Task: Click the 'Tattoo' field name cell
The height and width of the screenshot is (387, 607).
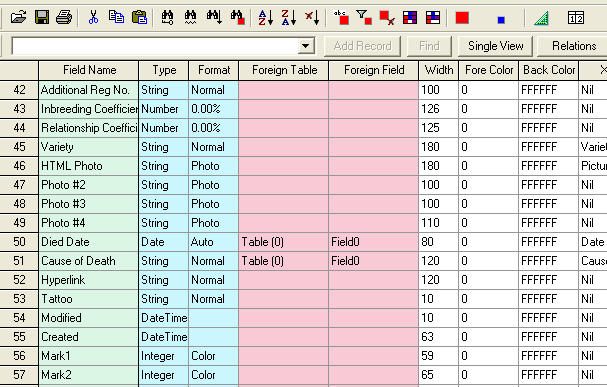Action: click(89, 299)
